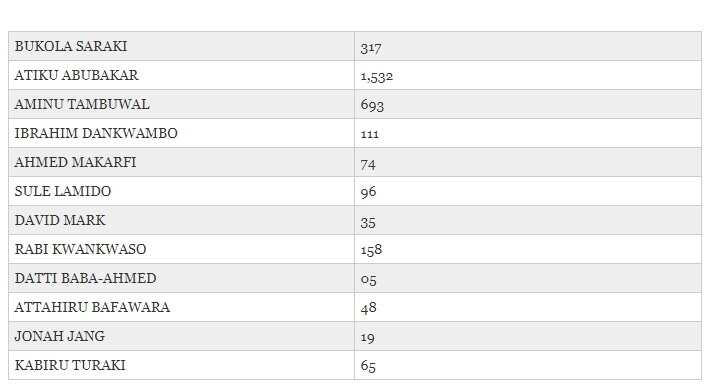Click the vote count 74
This screenshot has width=718, height=392.
click(368, 164)
